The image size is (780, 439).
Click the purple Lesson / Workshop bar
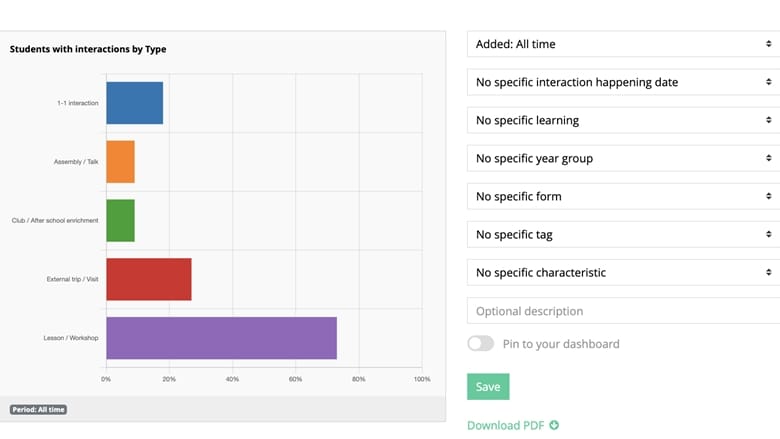pyautogui.click(x=221, y=338)
